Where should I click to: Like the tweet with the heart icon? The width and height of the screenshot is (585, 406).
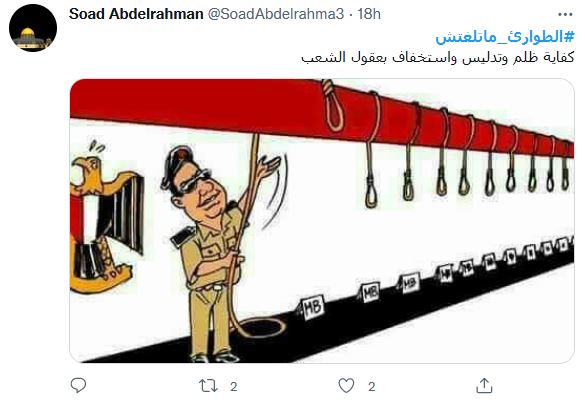(346, 386)
